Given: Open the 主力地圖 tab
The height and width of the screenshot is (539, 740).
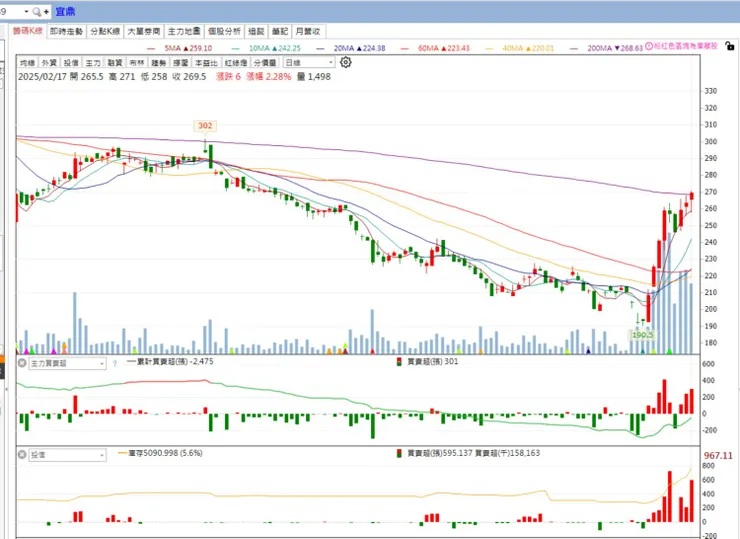Looking at the screenshot, I should pos(184,32).
